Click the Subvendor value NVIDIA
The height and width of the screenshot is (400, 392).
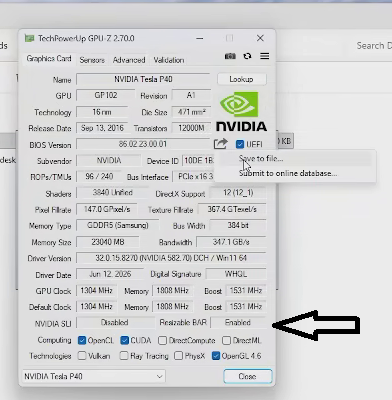109,160
